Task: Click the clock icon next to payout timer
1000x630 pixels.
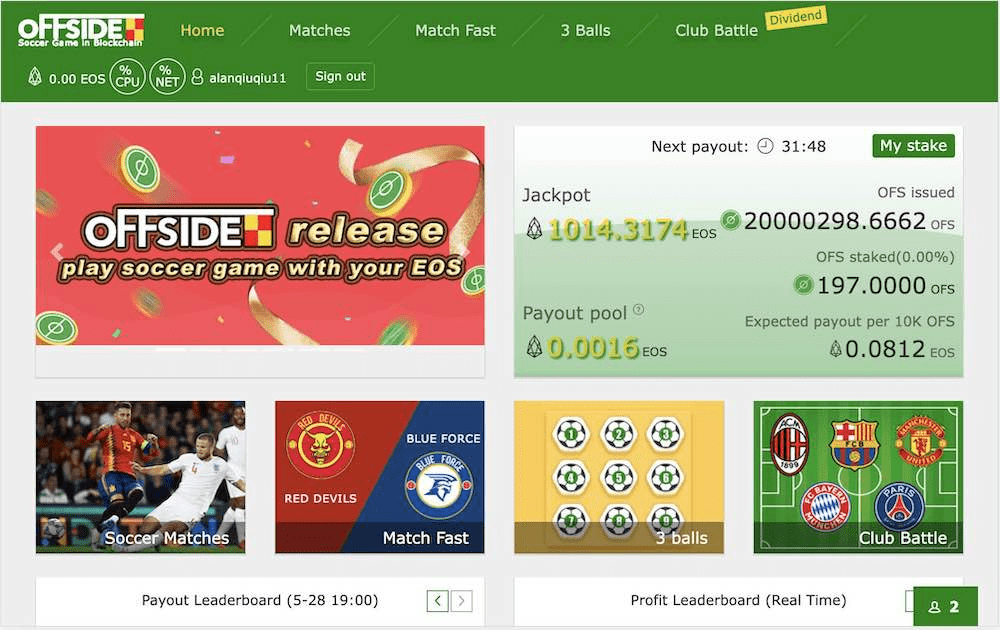Action: tap(765, 146)
